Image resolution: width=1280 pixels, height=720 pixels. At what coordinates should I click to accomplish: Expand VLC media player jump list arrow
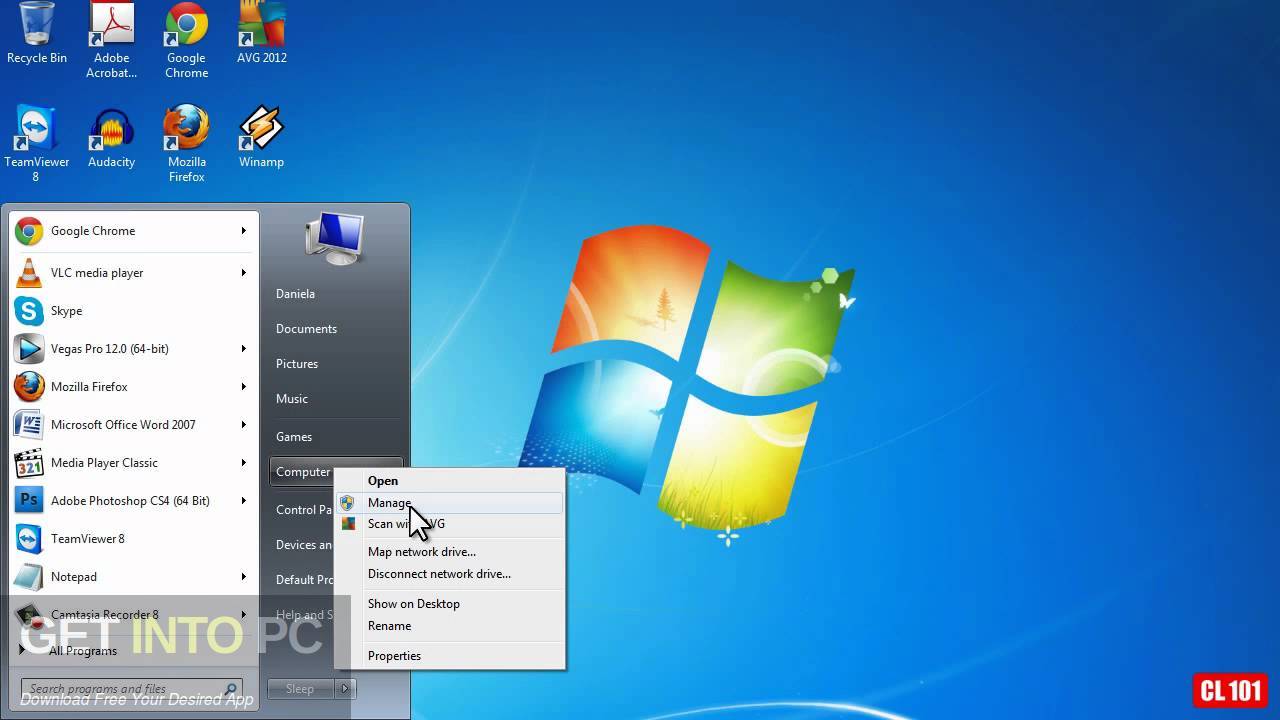pos(243,273)
